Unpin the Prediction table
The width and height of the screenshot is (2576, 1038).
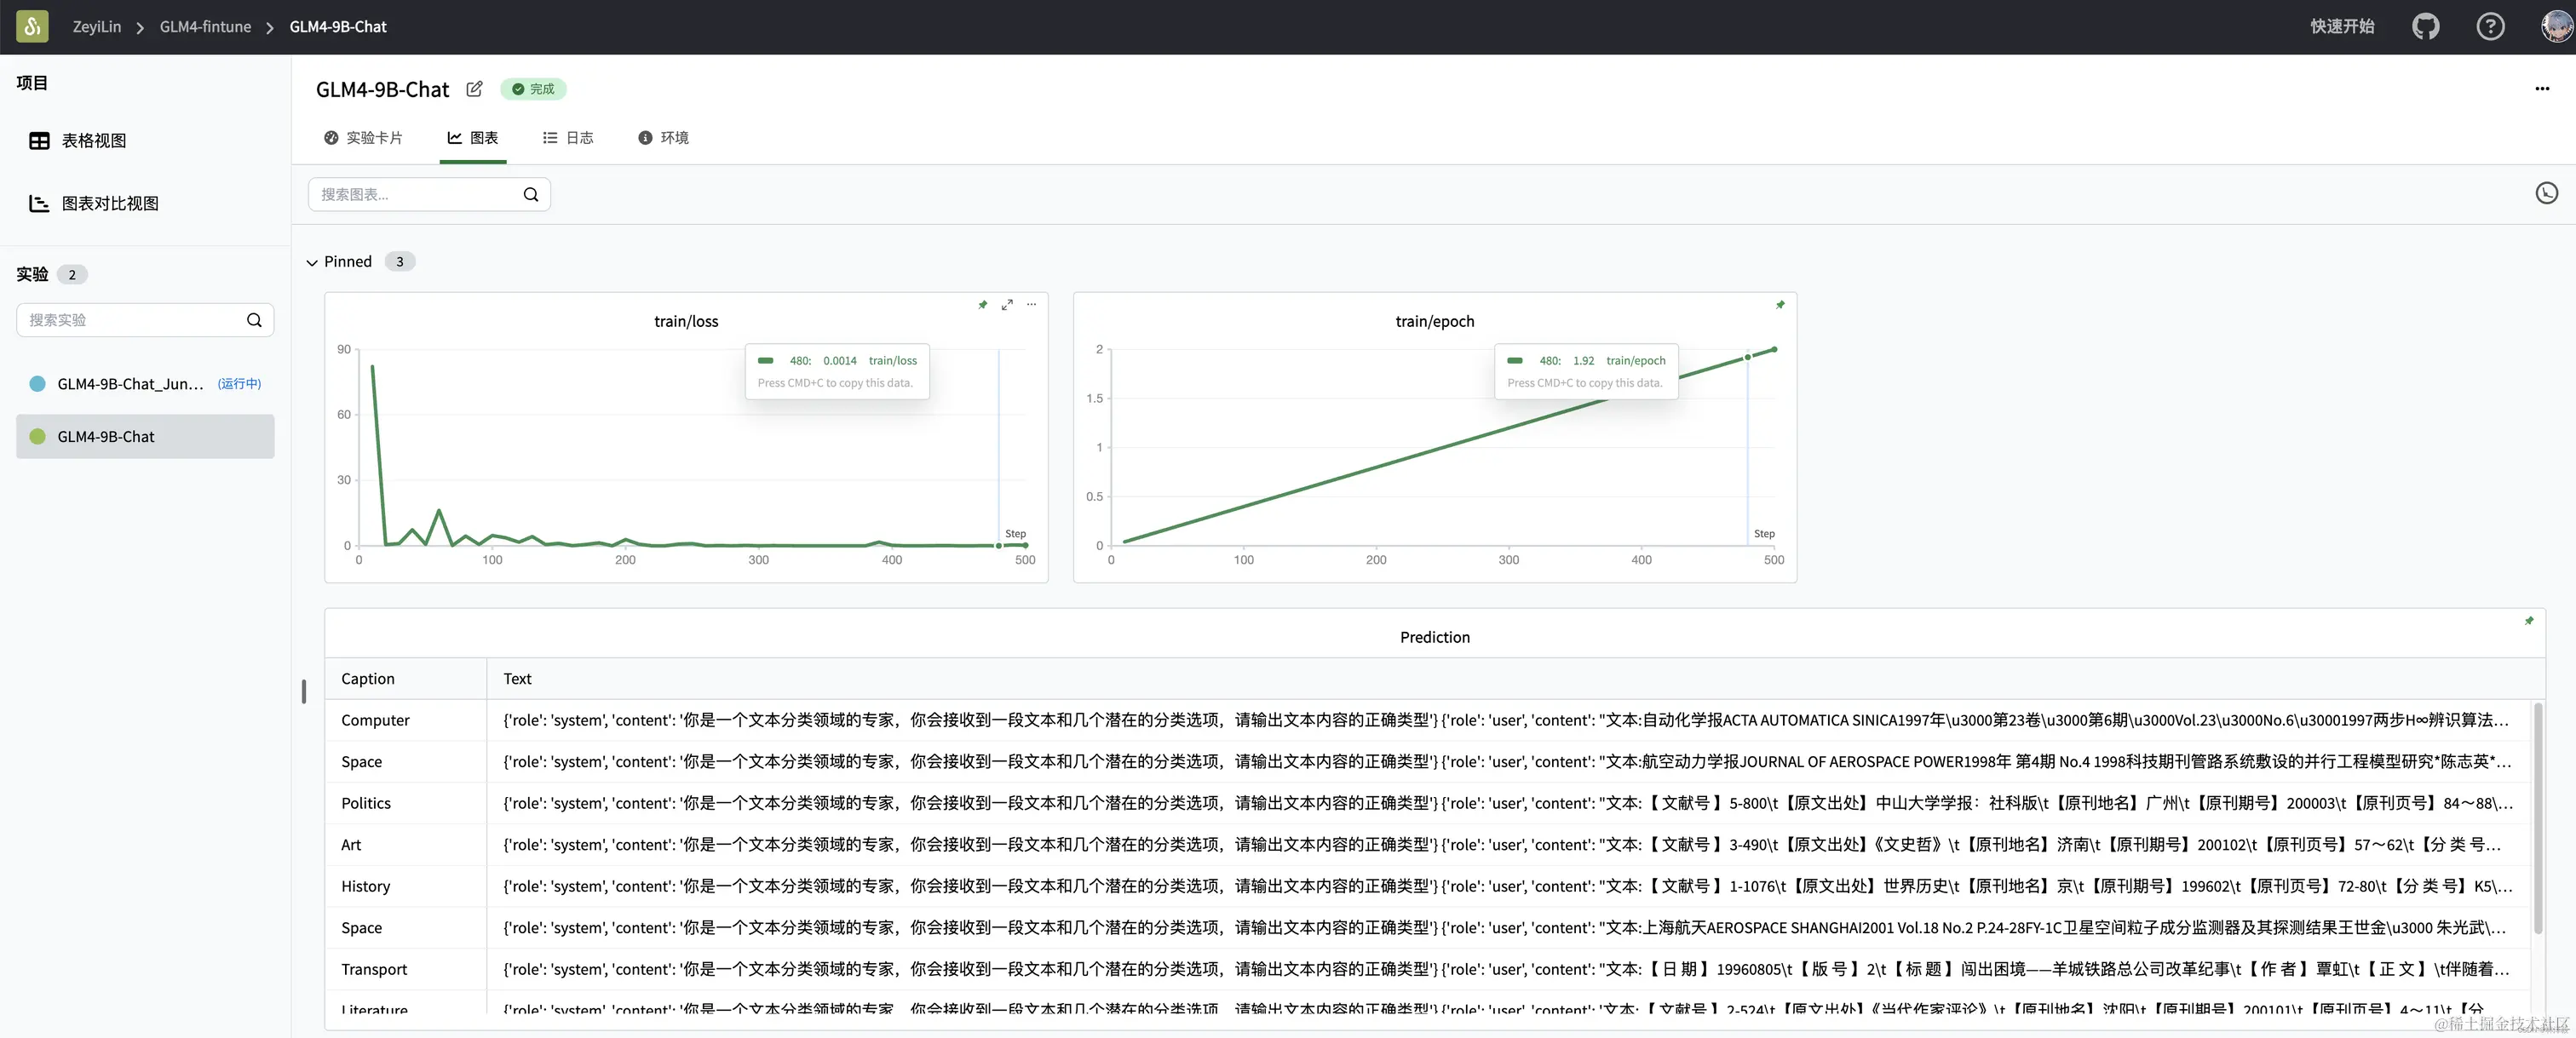[2528, 621]
